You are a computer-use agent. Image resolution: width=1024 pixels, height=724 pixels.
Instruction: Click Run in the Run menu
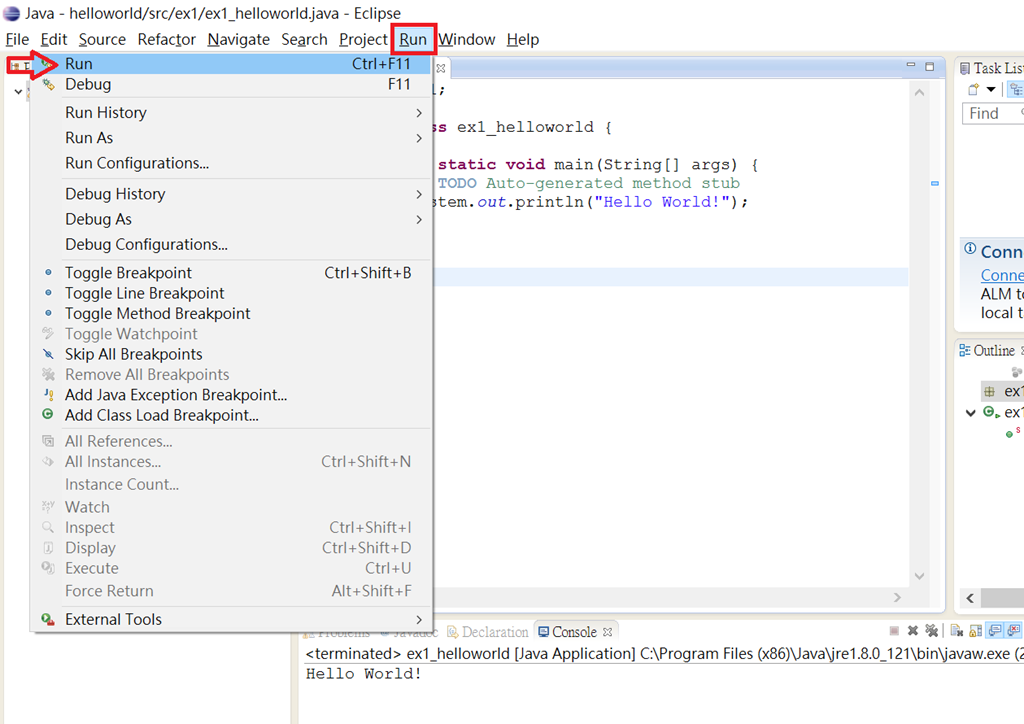231,64
